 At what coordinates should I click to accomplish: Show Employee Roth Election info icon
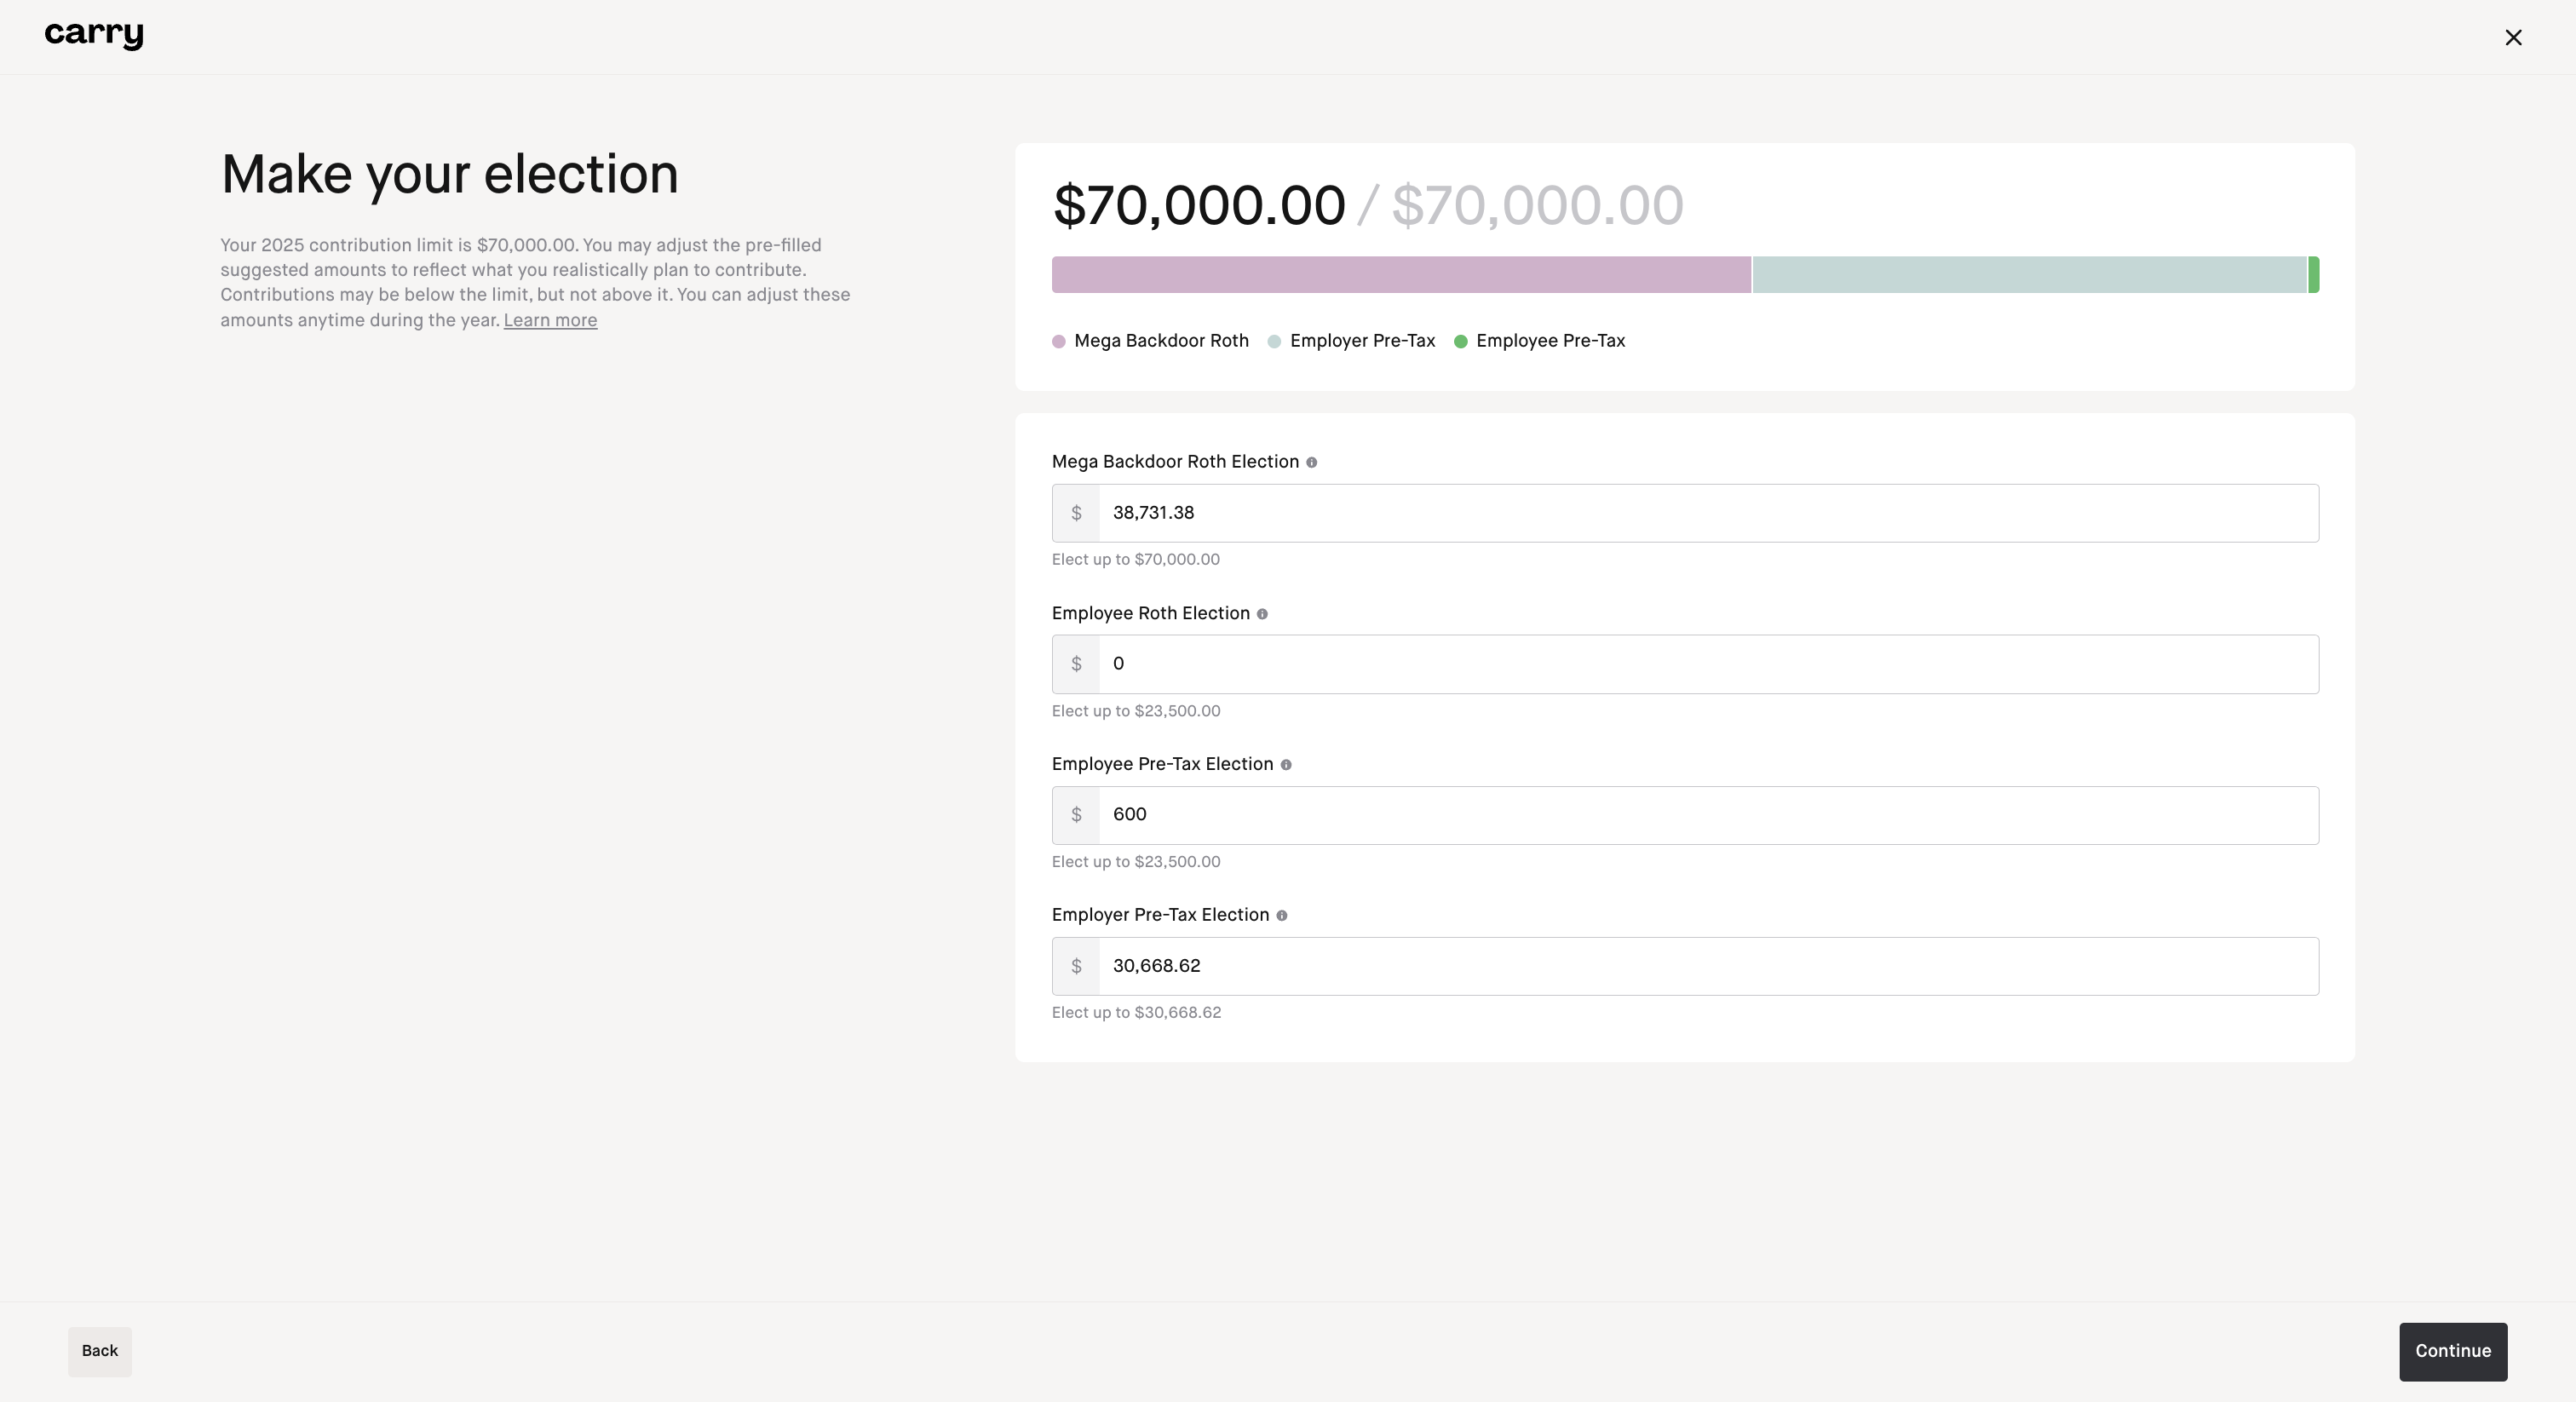point(1262,614)
